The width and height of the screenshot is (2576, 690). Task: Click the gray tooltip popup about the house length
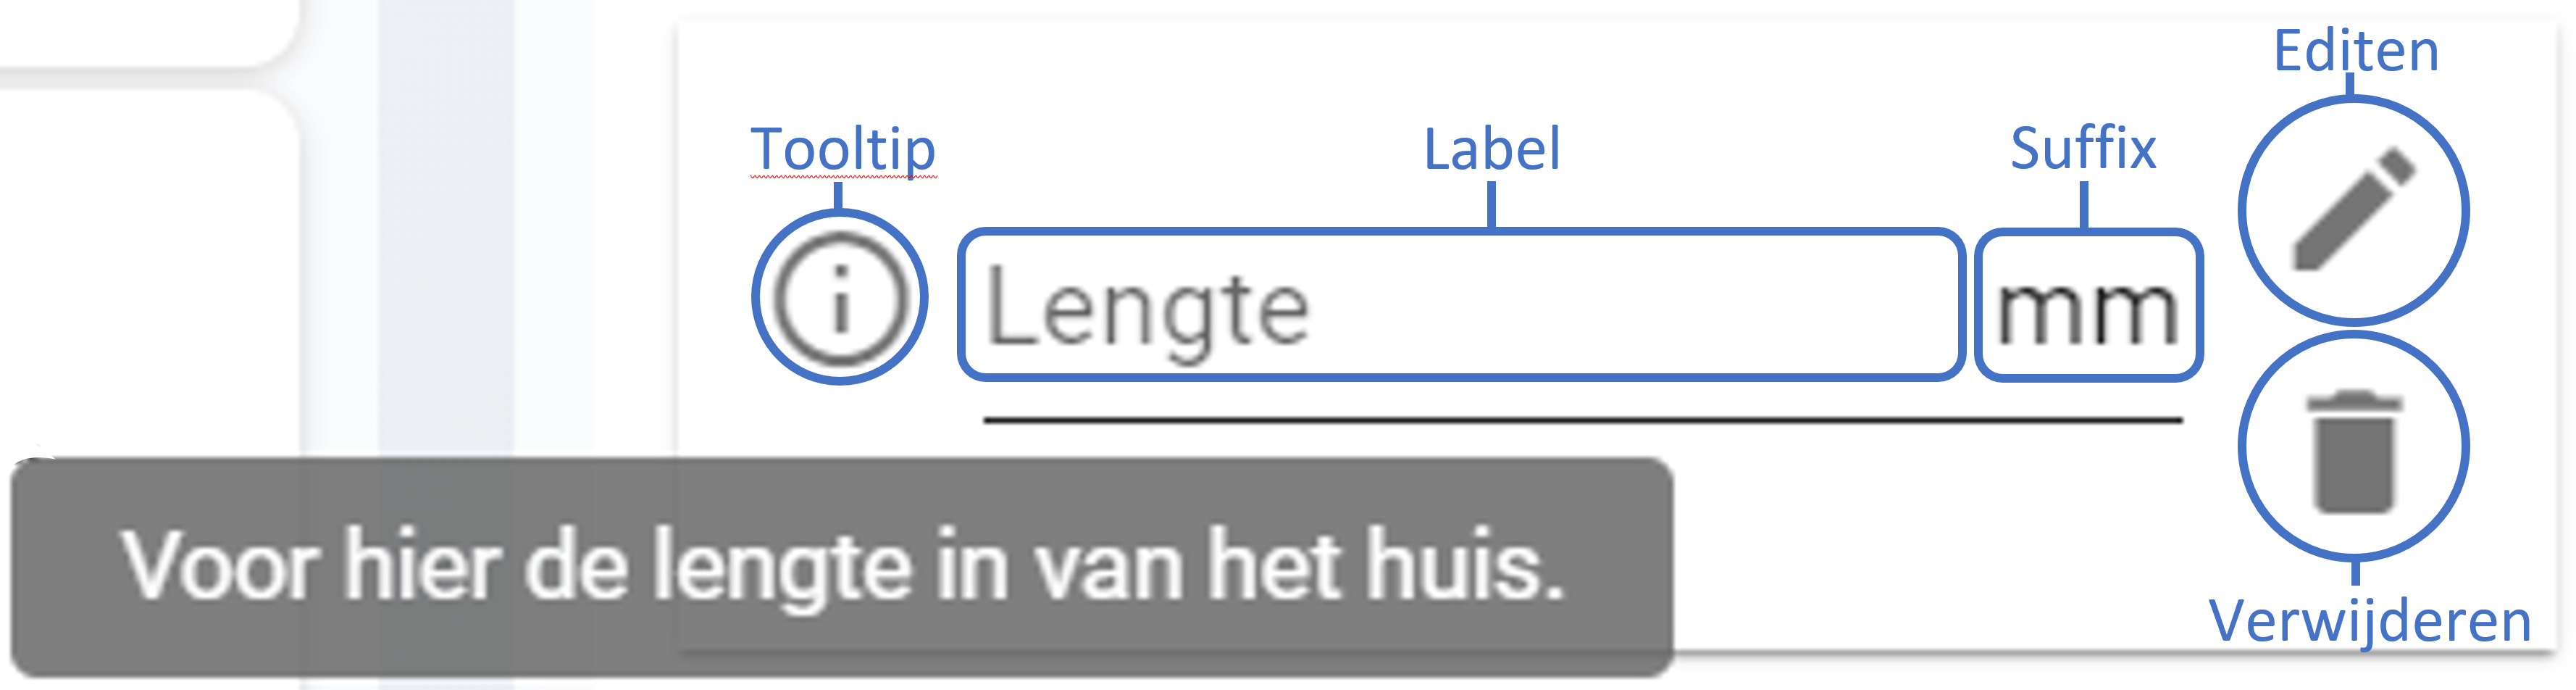840,566
